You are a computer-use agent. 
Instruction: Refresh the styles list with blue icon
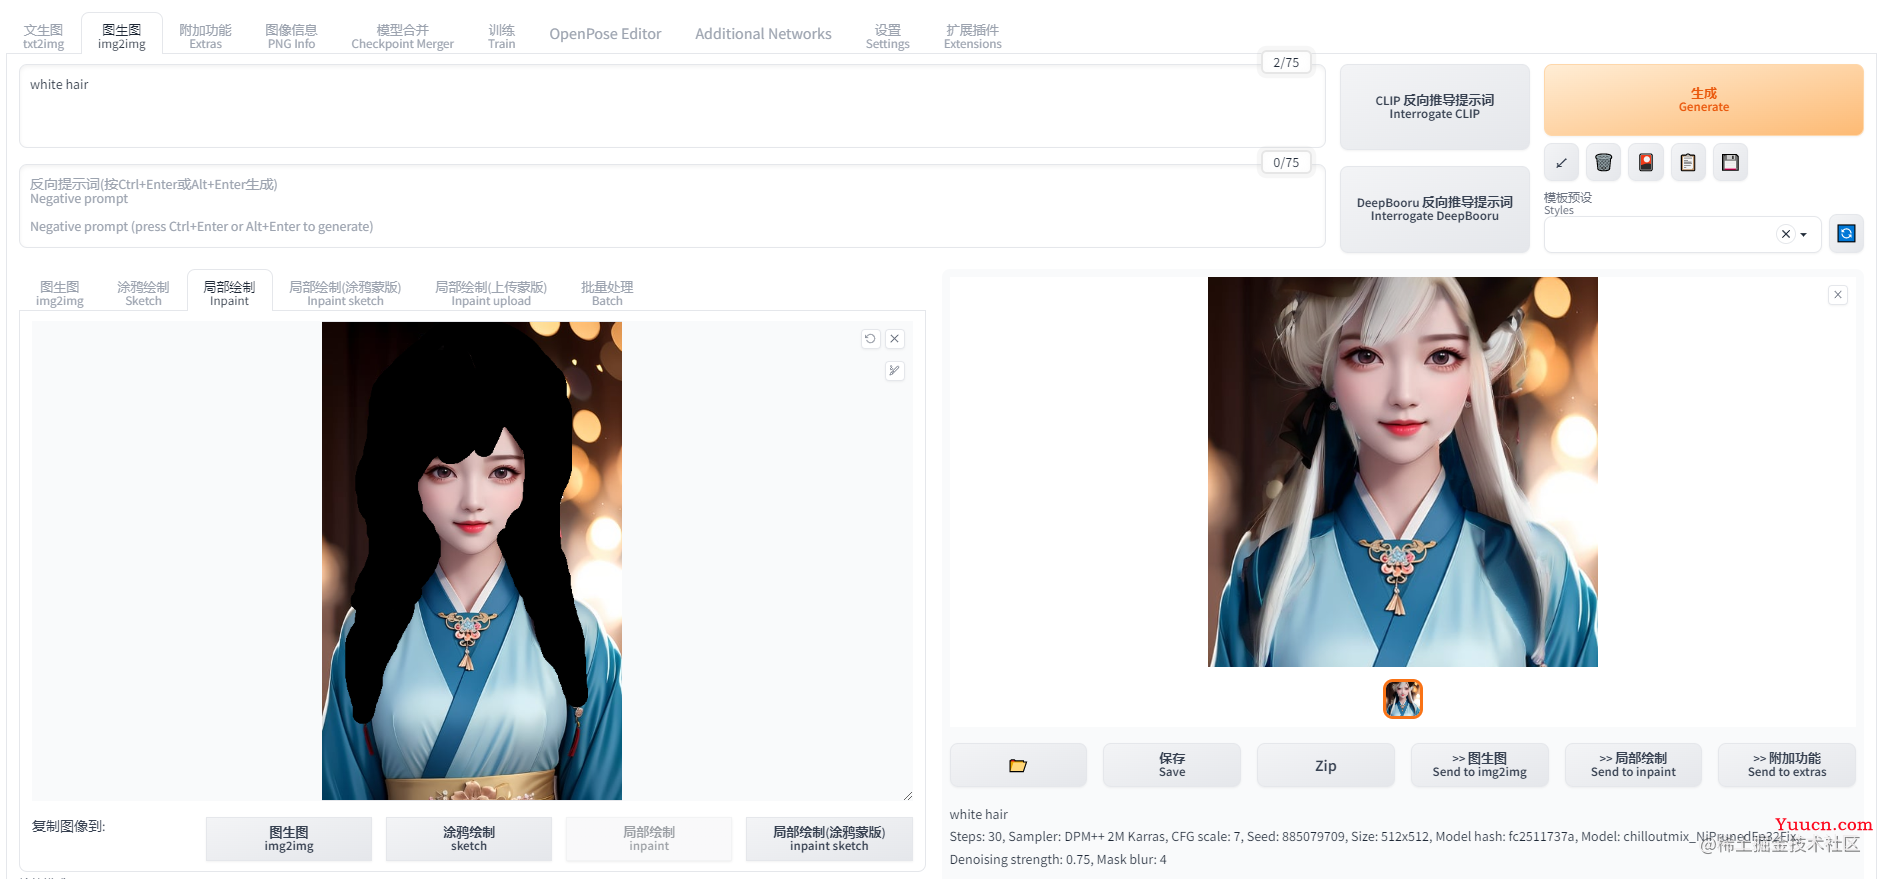coord(1846,234)
